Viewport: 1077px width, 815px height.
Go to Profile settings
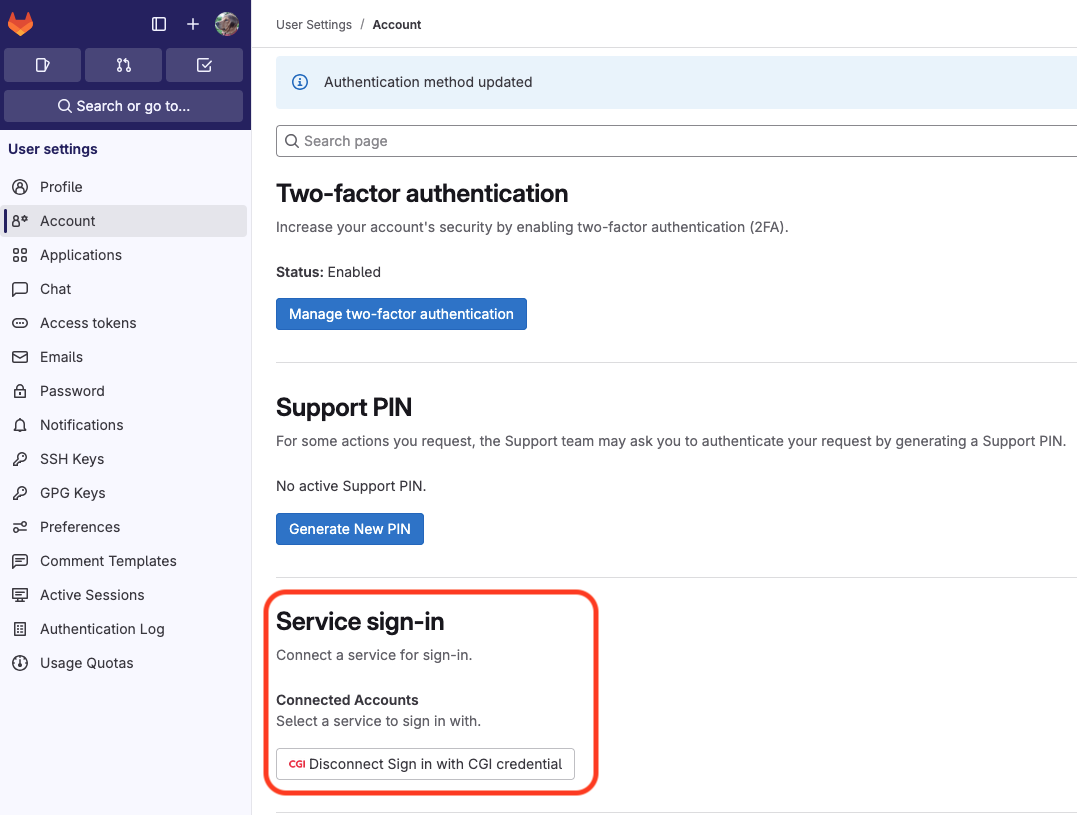pyautogui.click(x=61, y=187)
